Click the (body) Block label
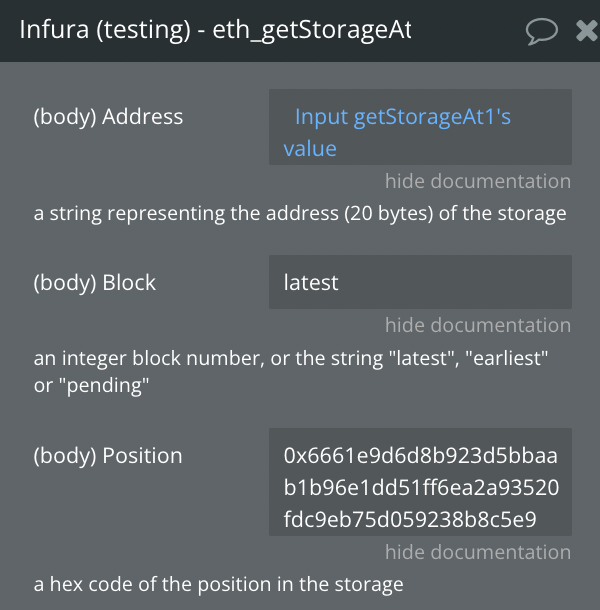The image size is (600, 610). point(95,283)
